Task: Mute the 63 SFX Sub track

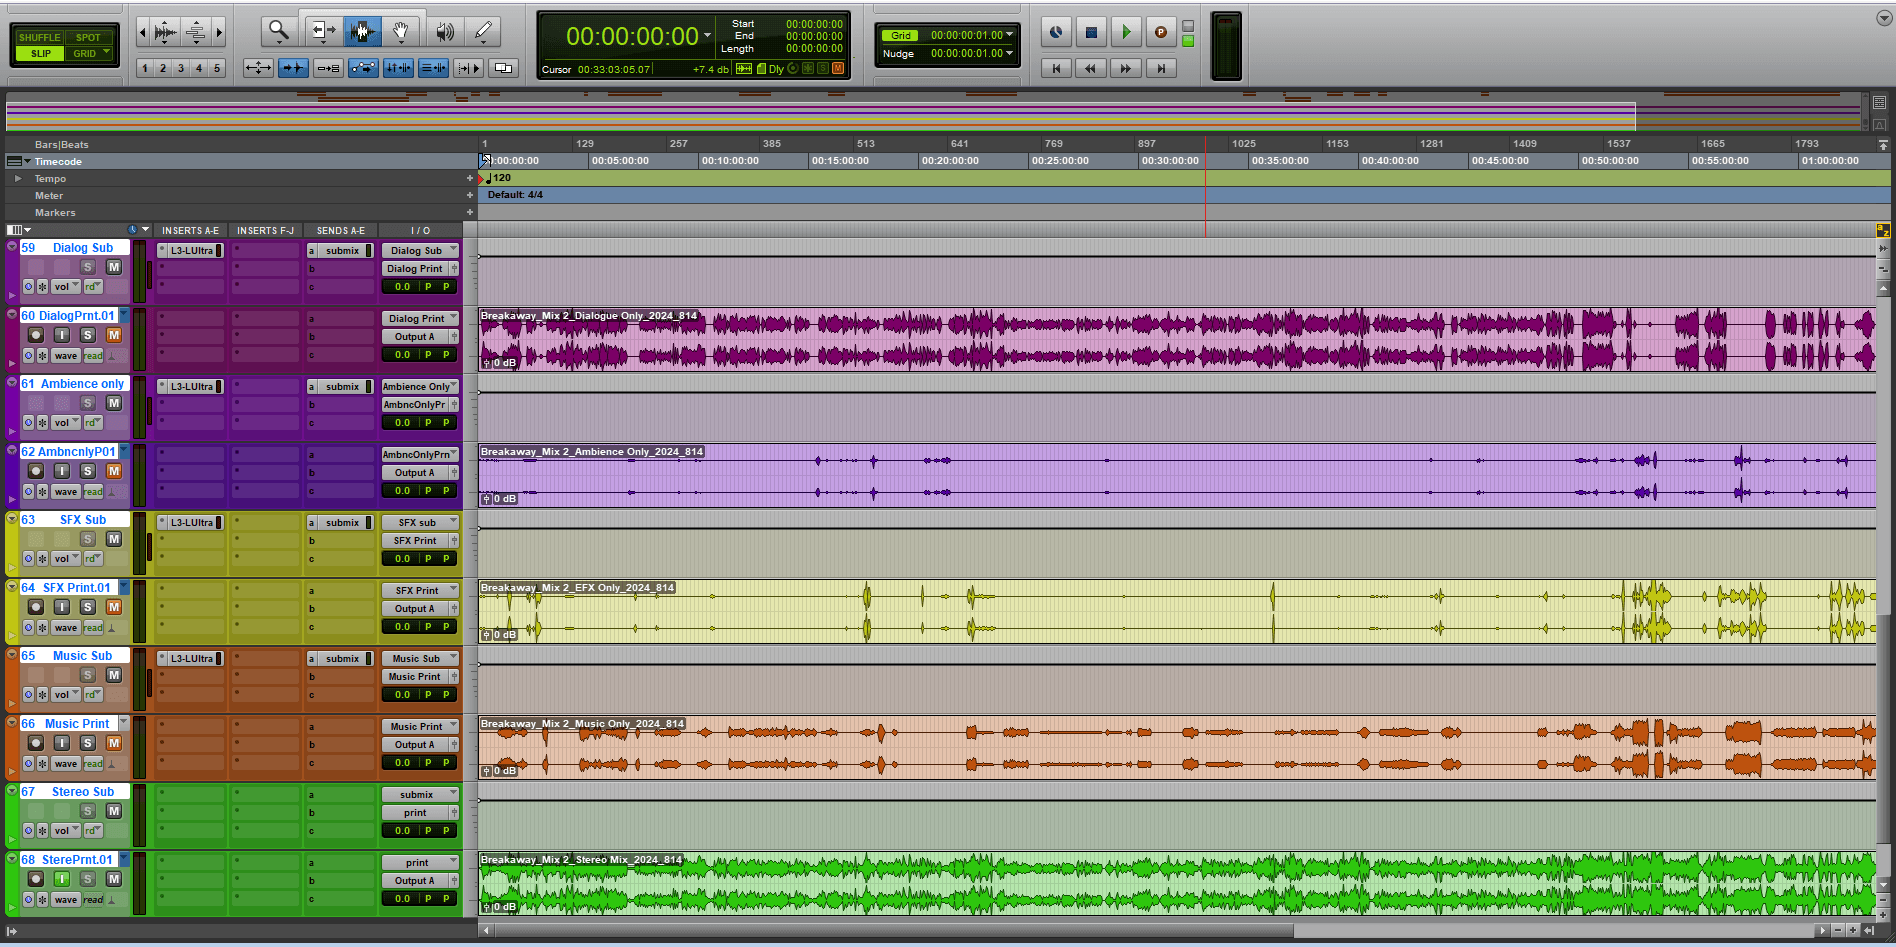Action: point(114,539)
